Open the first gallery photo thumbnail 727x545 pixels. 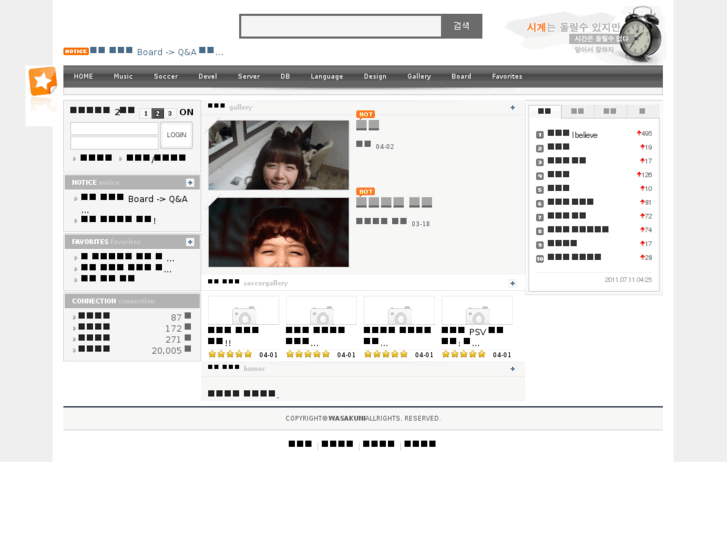click(x=279, y=155)
